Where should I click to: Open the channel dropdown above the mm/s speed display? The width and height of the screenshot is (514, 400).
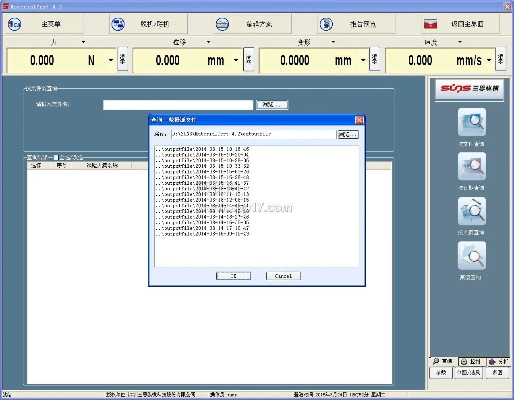pyautogui.click(x=460, y=42)
